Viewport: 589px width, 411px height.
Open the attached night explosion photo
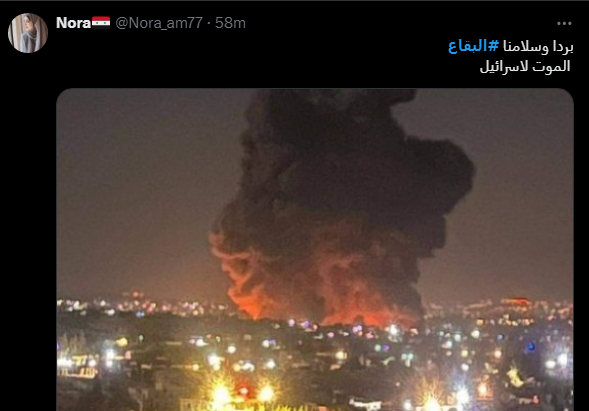click(x=315, y=250)
